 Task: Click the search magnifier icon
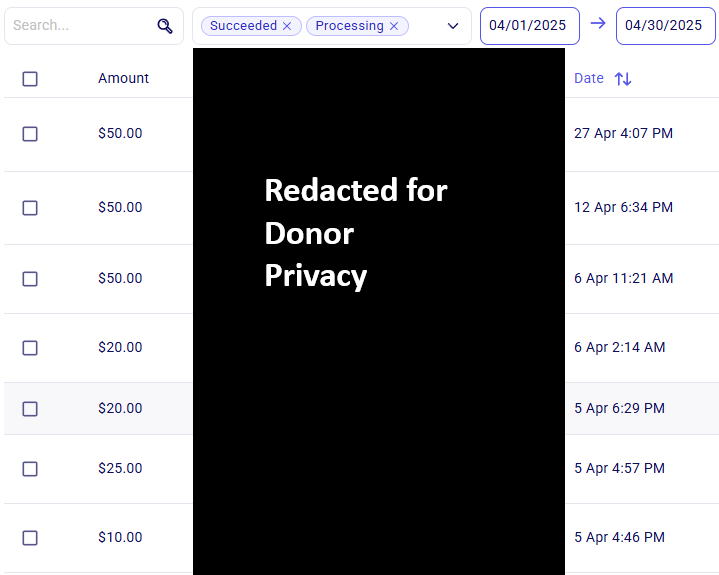pos(165,26)
